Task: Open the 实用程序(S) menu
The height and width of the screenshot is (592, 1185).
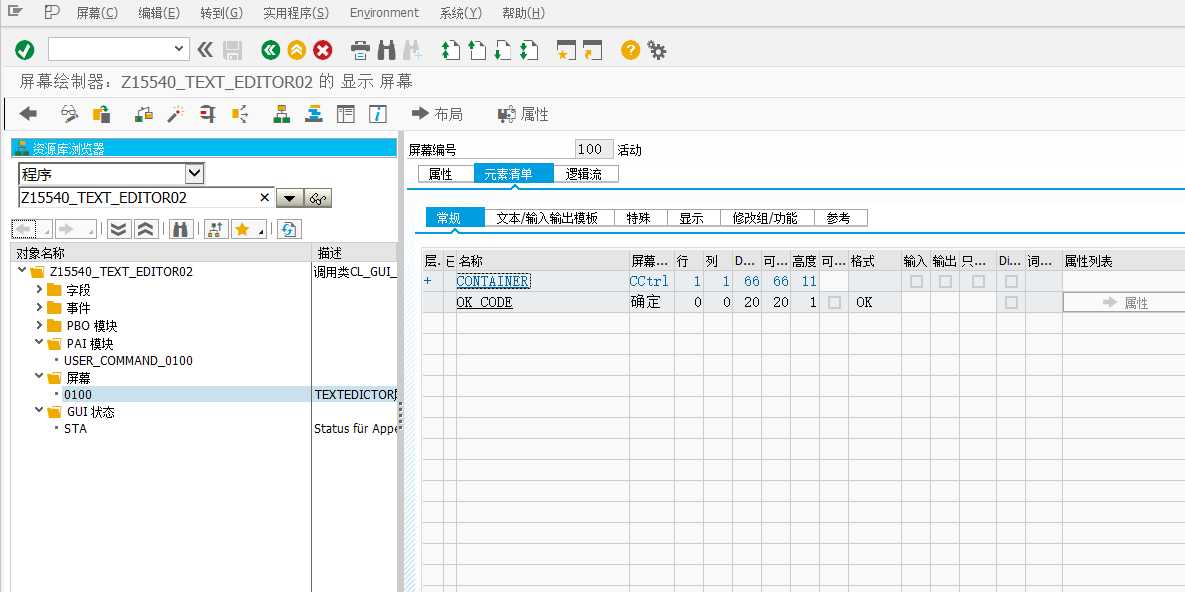Action: 296,13
